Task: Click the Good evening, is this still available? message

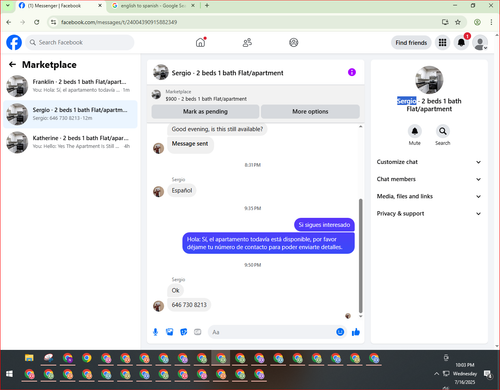Action: point(217,129)
